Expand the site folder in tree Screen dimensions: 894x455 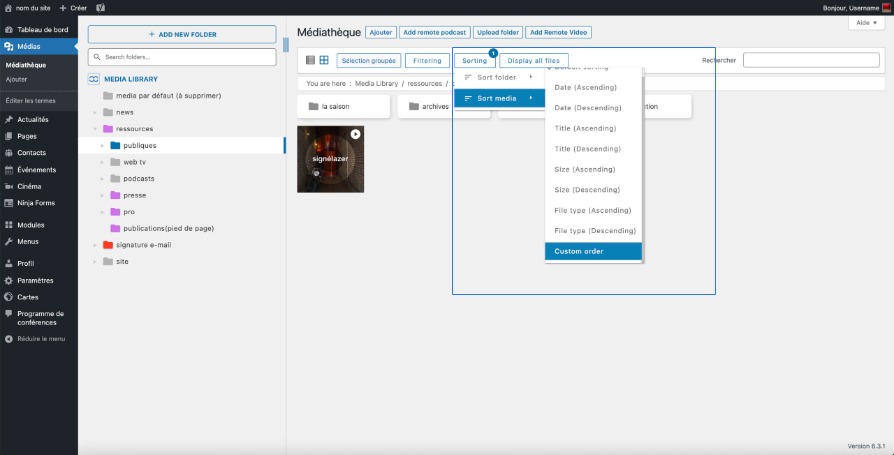point(95,262)
